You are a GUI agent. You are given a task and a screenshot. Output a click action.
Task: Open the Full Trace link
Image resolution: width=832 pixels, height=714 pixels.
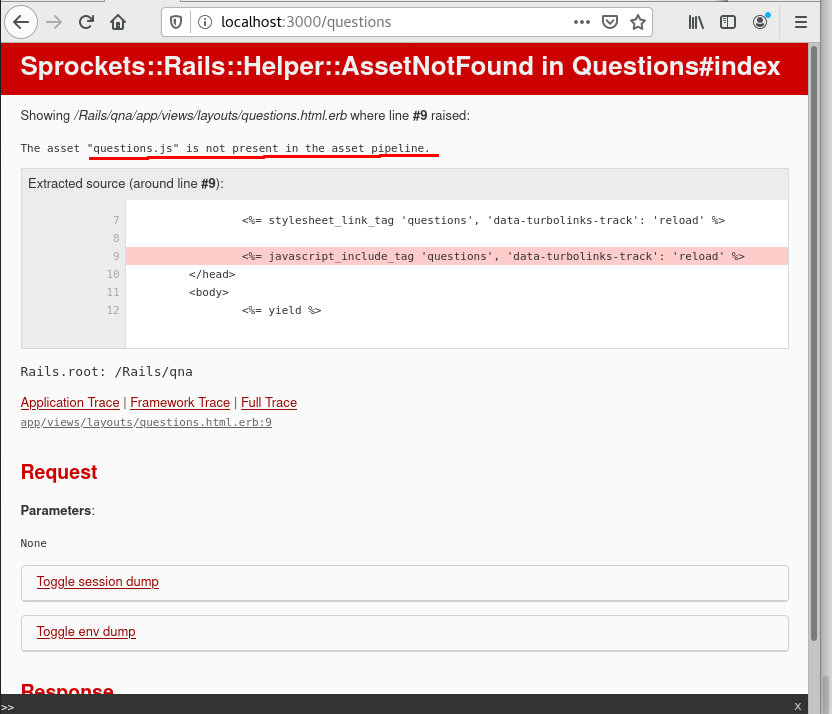[269, 403]
